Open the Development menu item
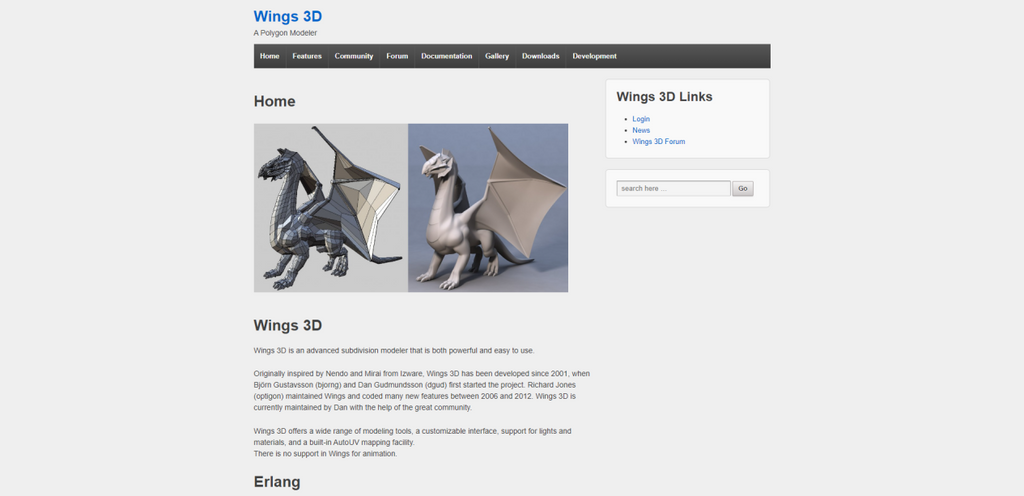Viewport: 1024px width, 496px height. tap(594, 56)
